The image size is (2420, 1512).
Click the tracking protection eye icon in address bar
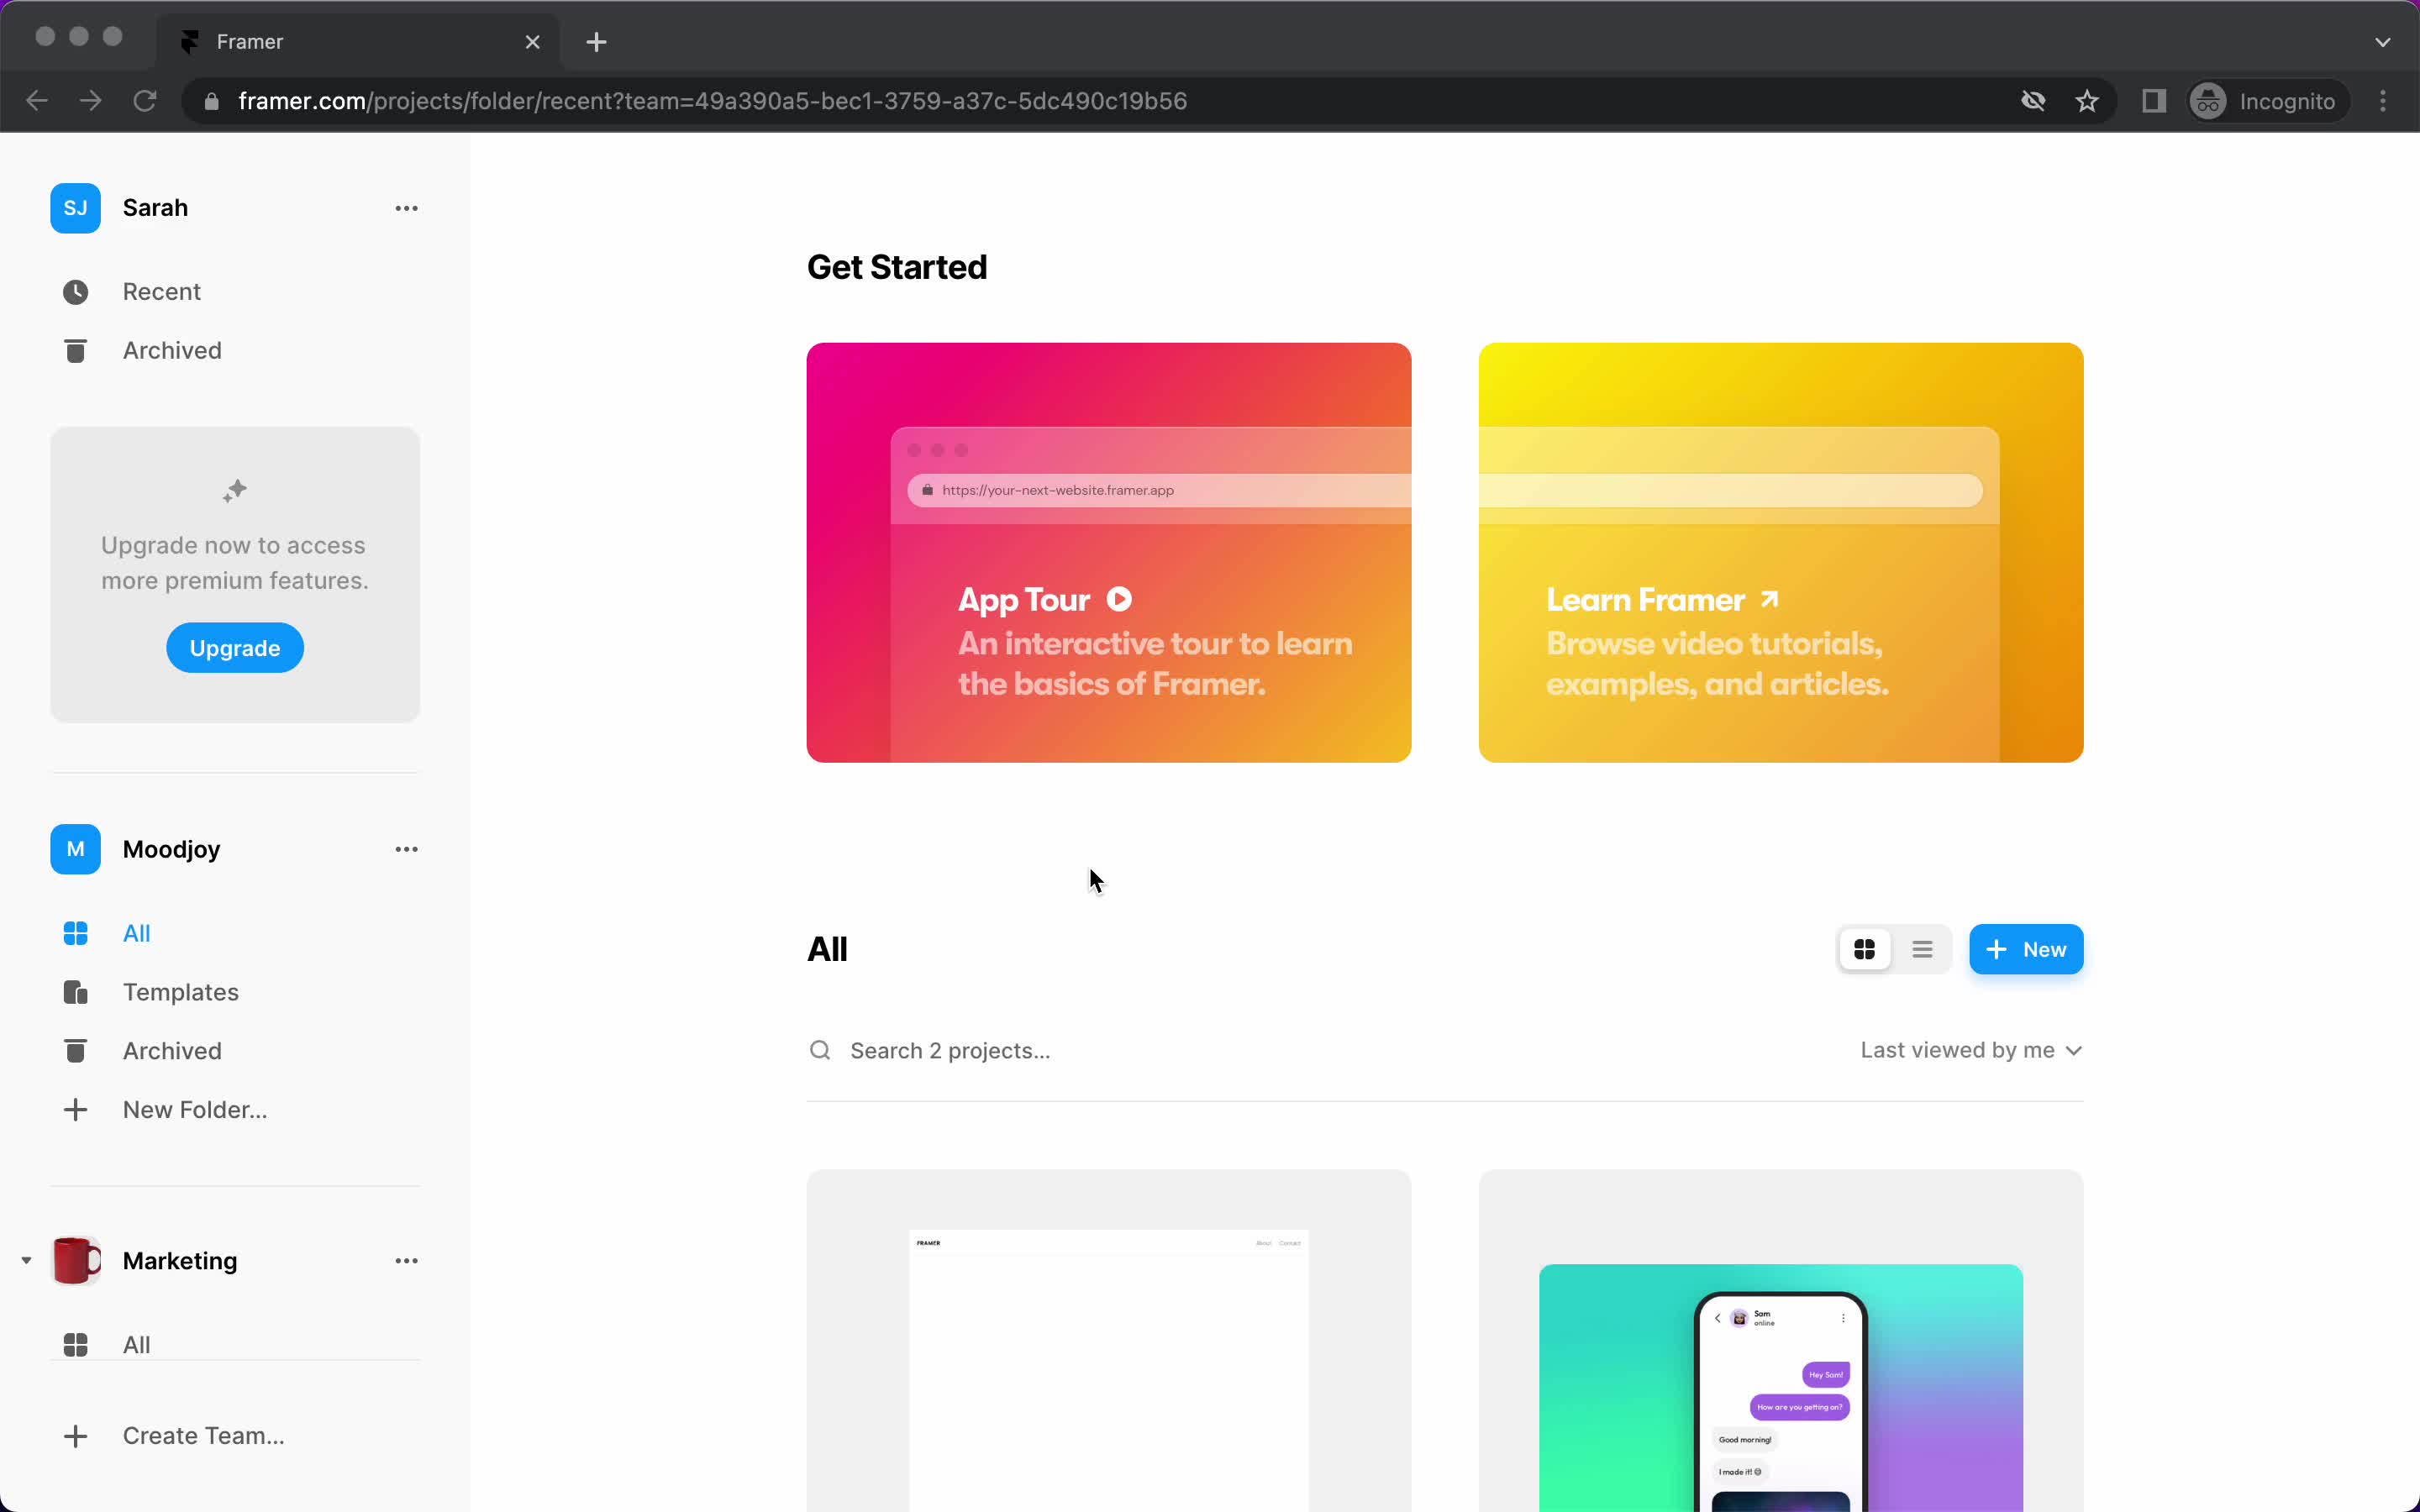click(x=2033, y=101)
